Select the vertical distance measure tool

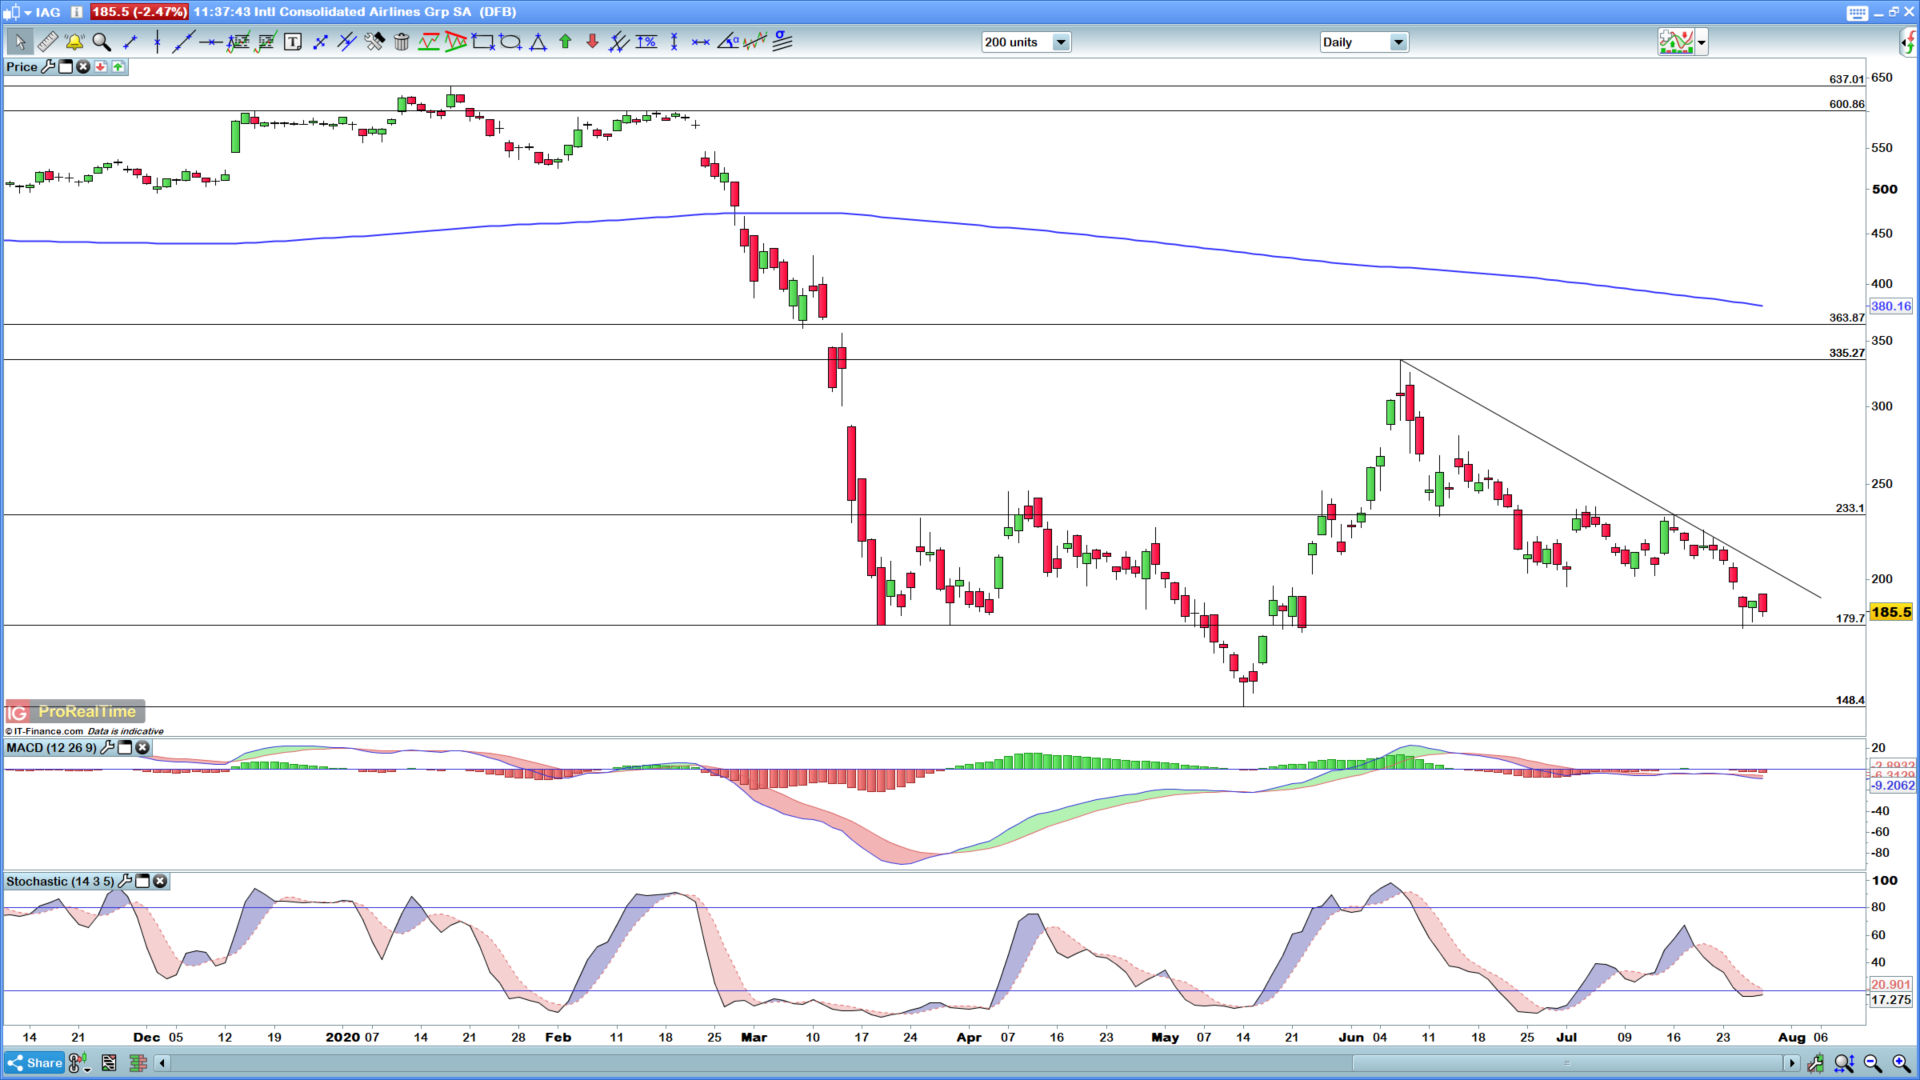click(x=674, y=42)
